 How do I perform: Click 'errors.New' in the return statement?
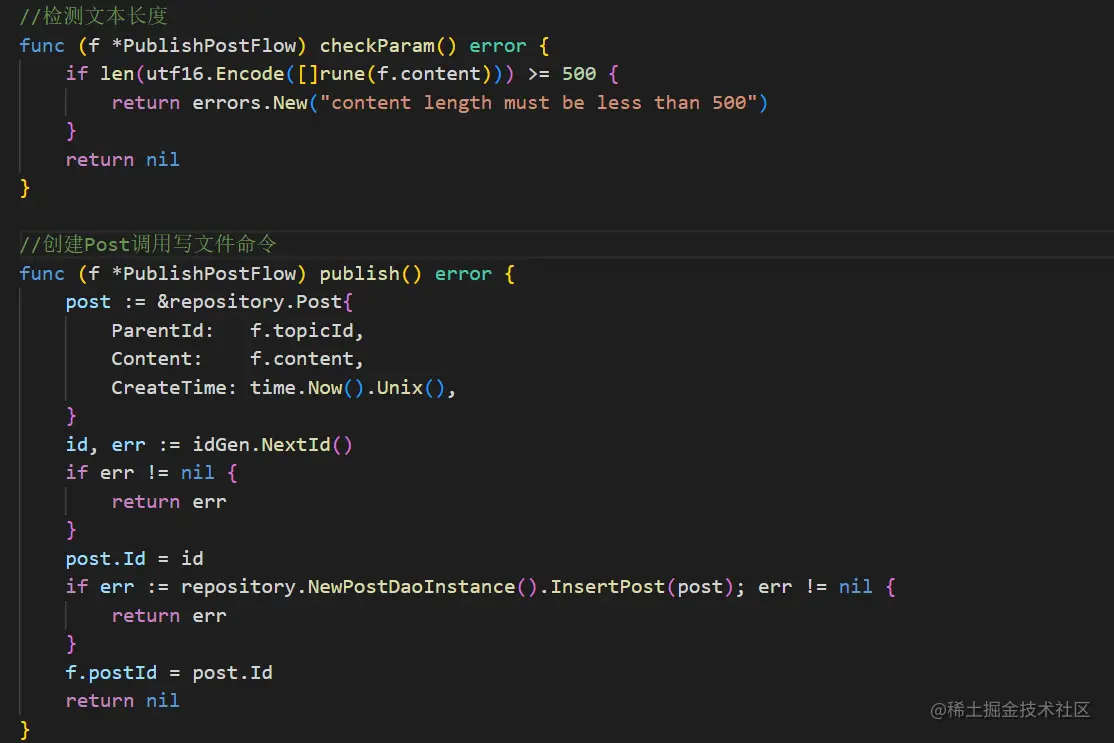pyautogui.click(x=250, y=103)
